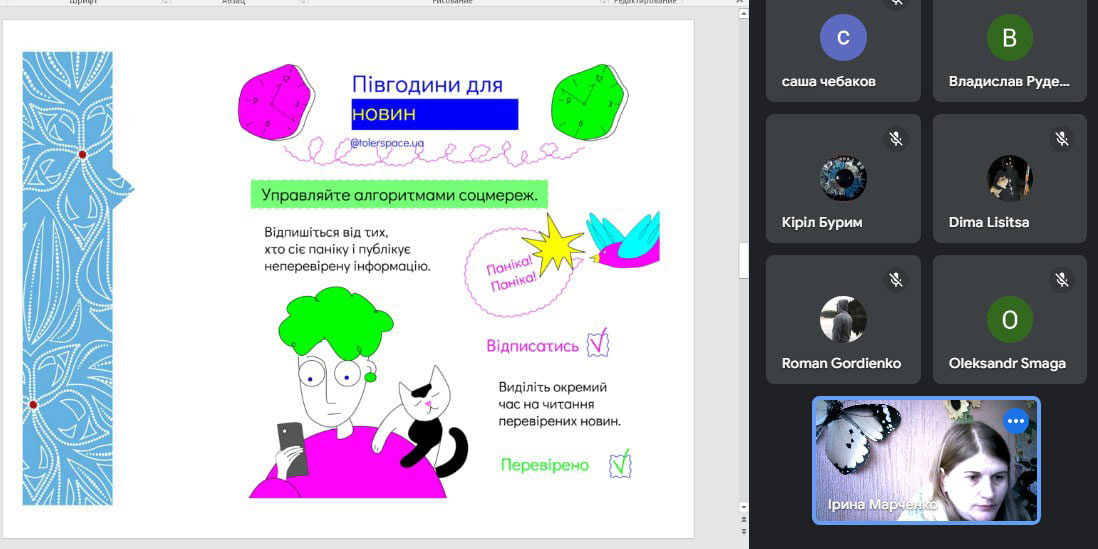Image resolution: width=1098 pixels, height=549 pixels.
Task: Select the green clock image on the slide
Action: pos(589,101)
